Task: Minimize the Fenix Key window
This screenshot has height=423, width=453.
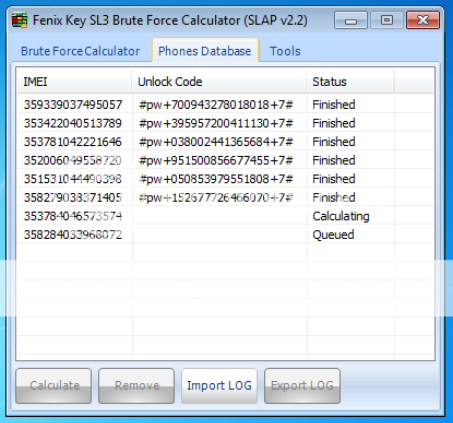Action: [351, 20]
